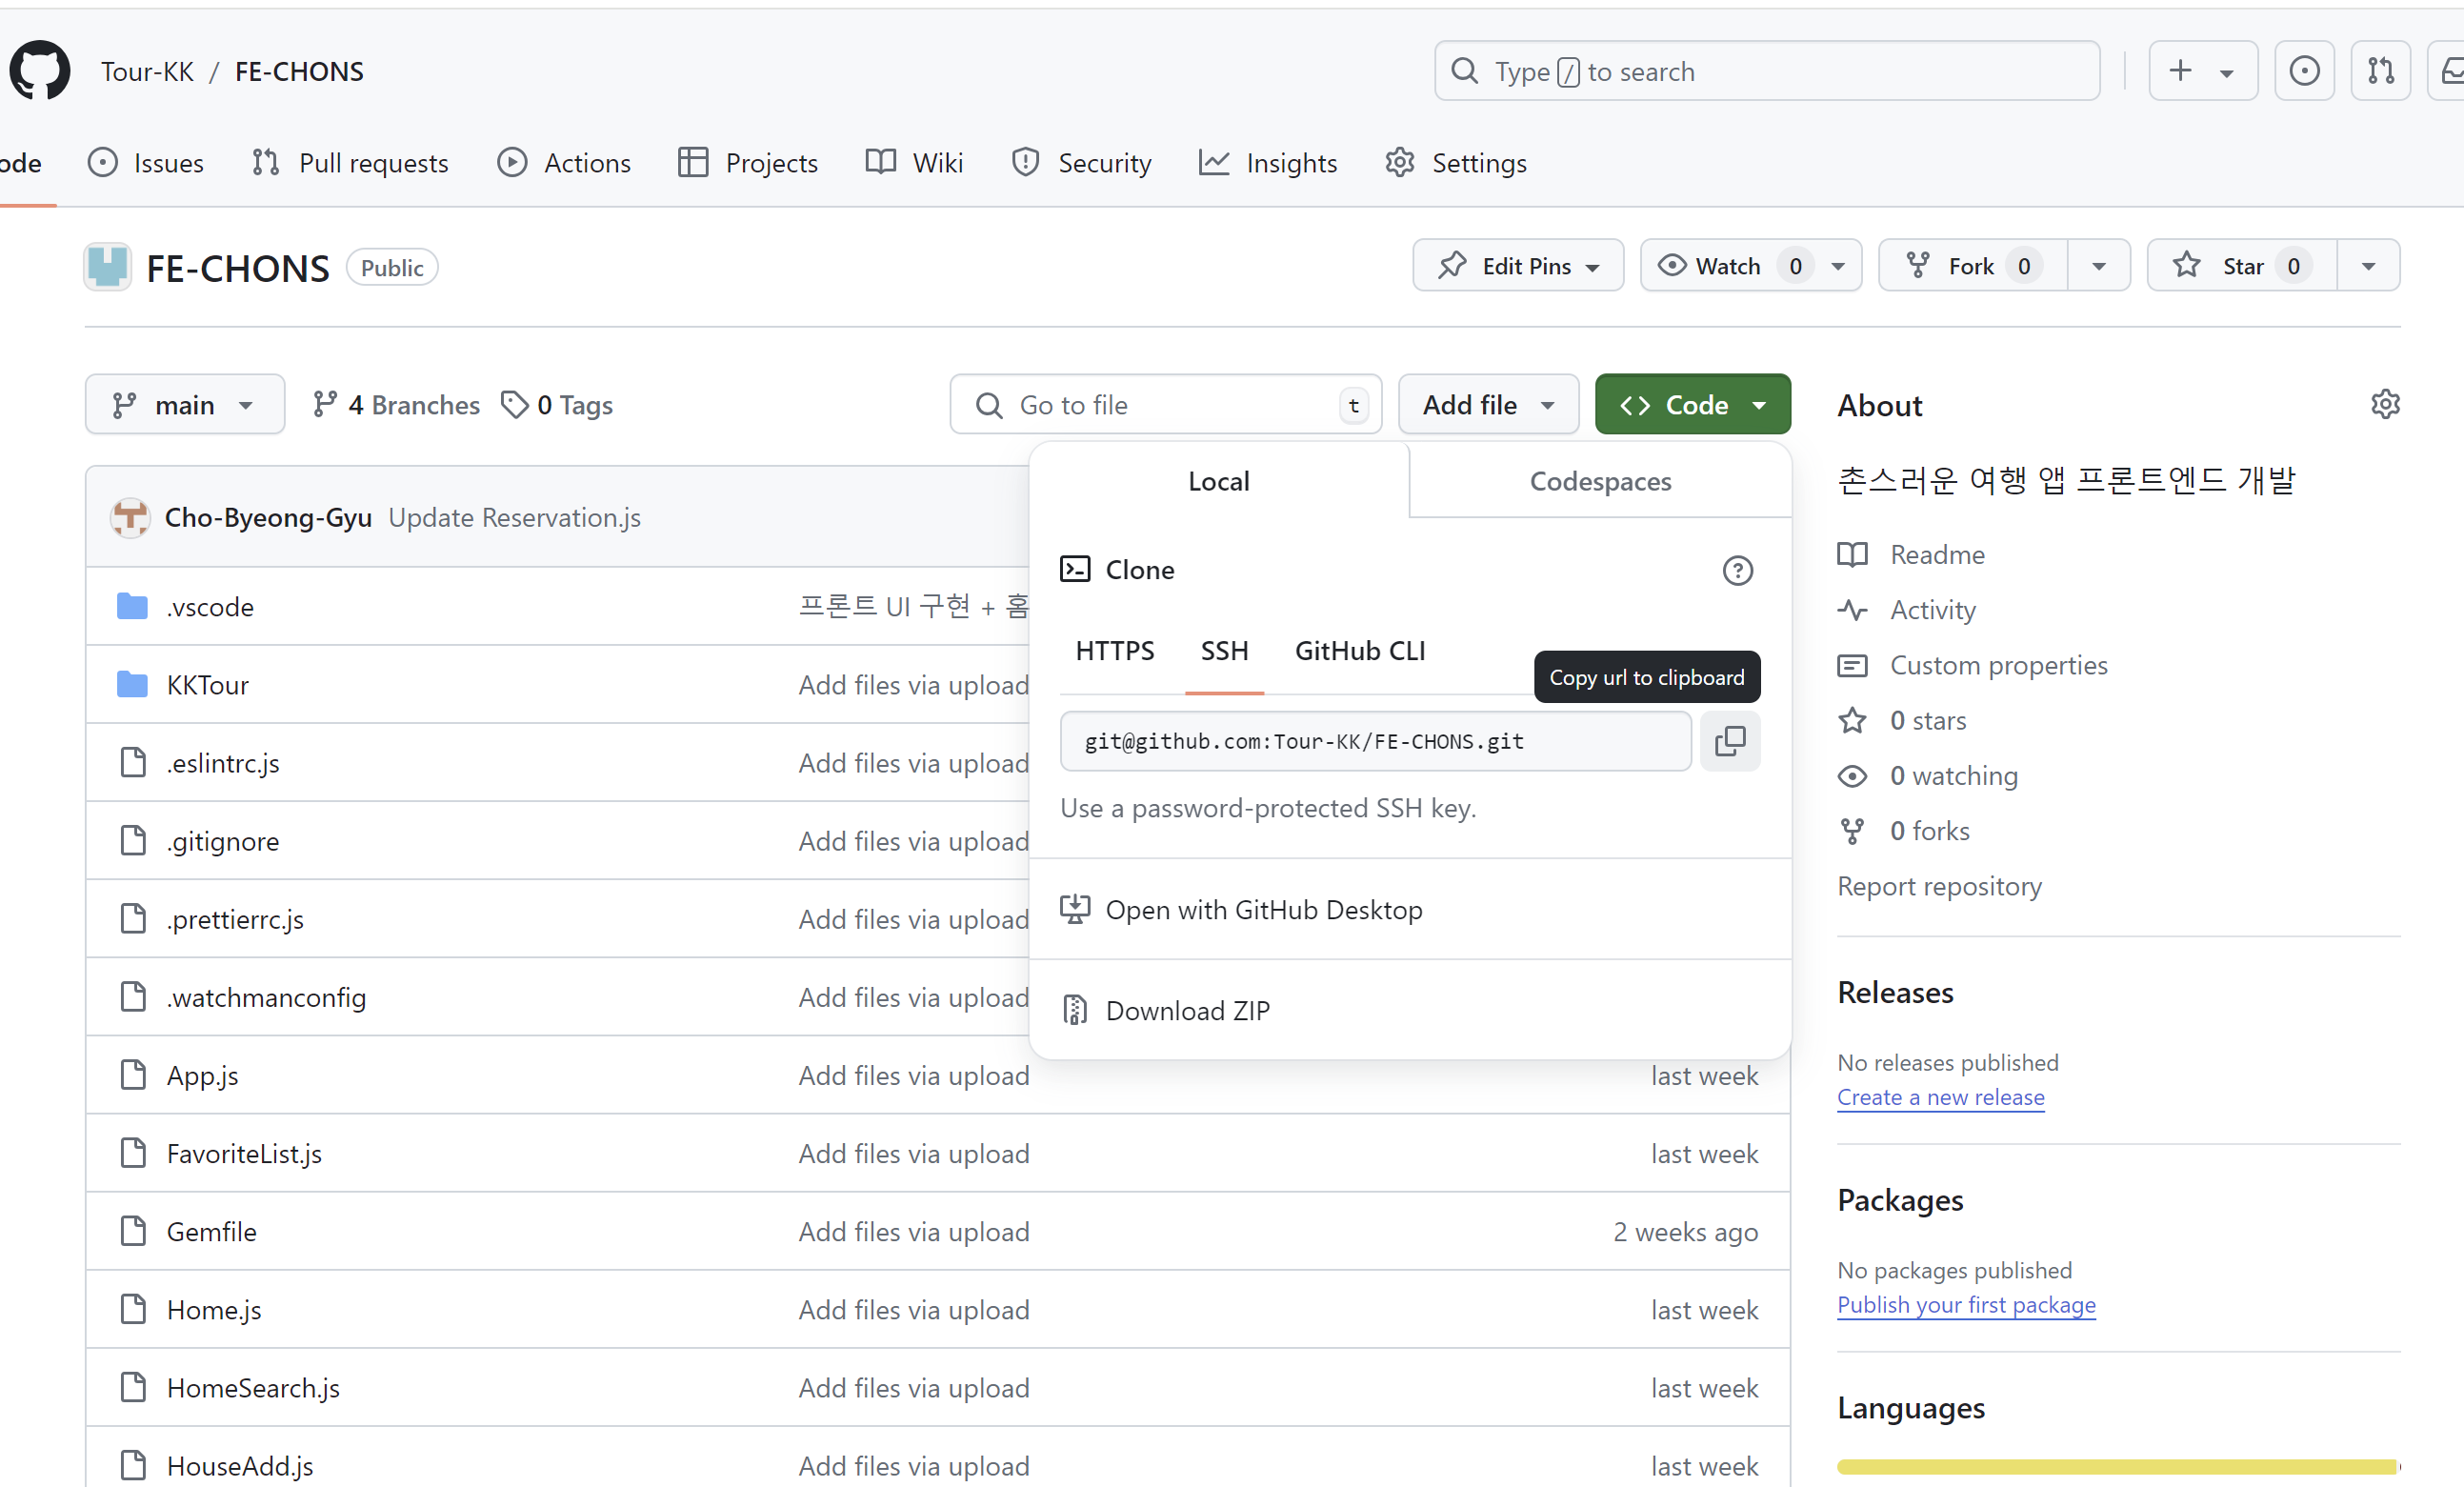Click the 0 watching link
Viewport: 2464px width, 1487px height.
click(x=1927, y=775)
